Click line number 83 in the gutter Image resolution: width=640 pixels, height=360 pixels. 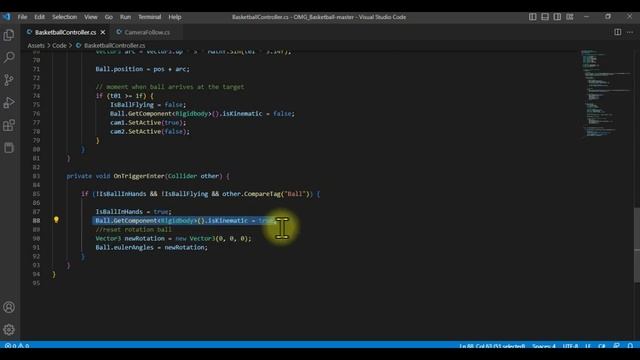pos(36,176)
